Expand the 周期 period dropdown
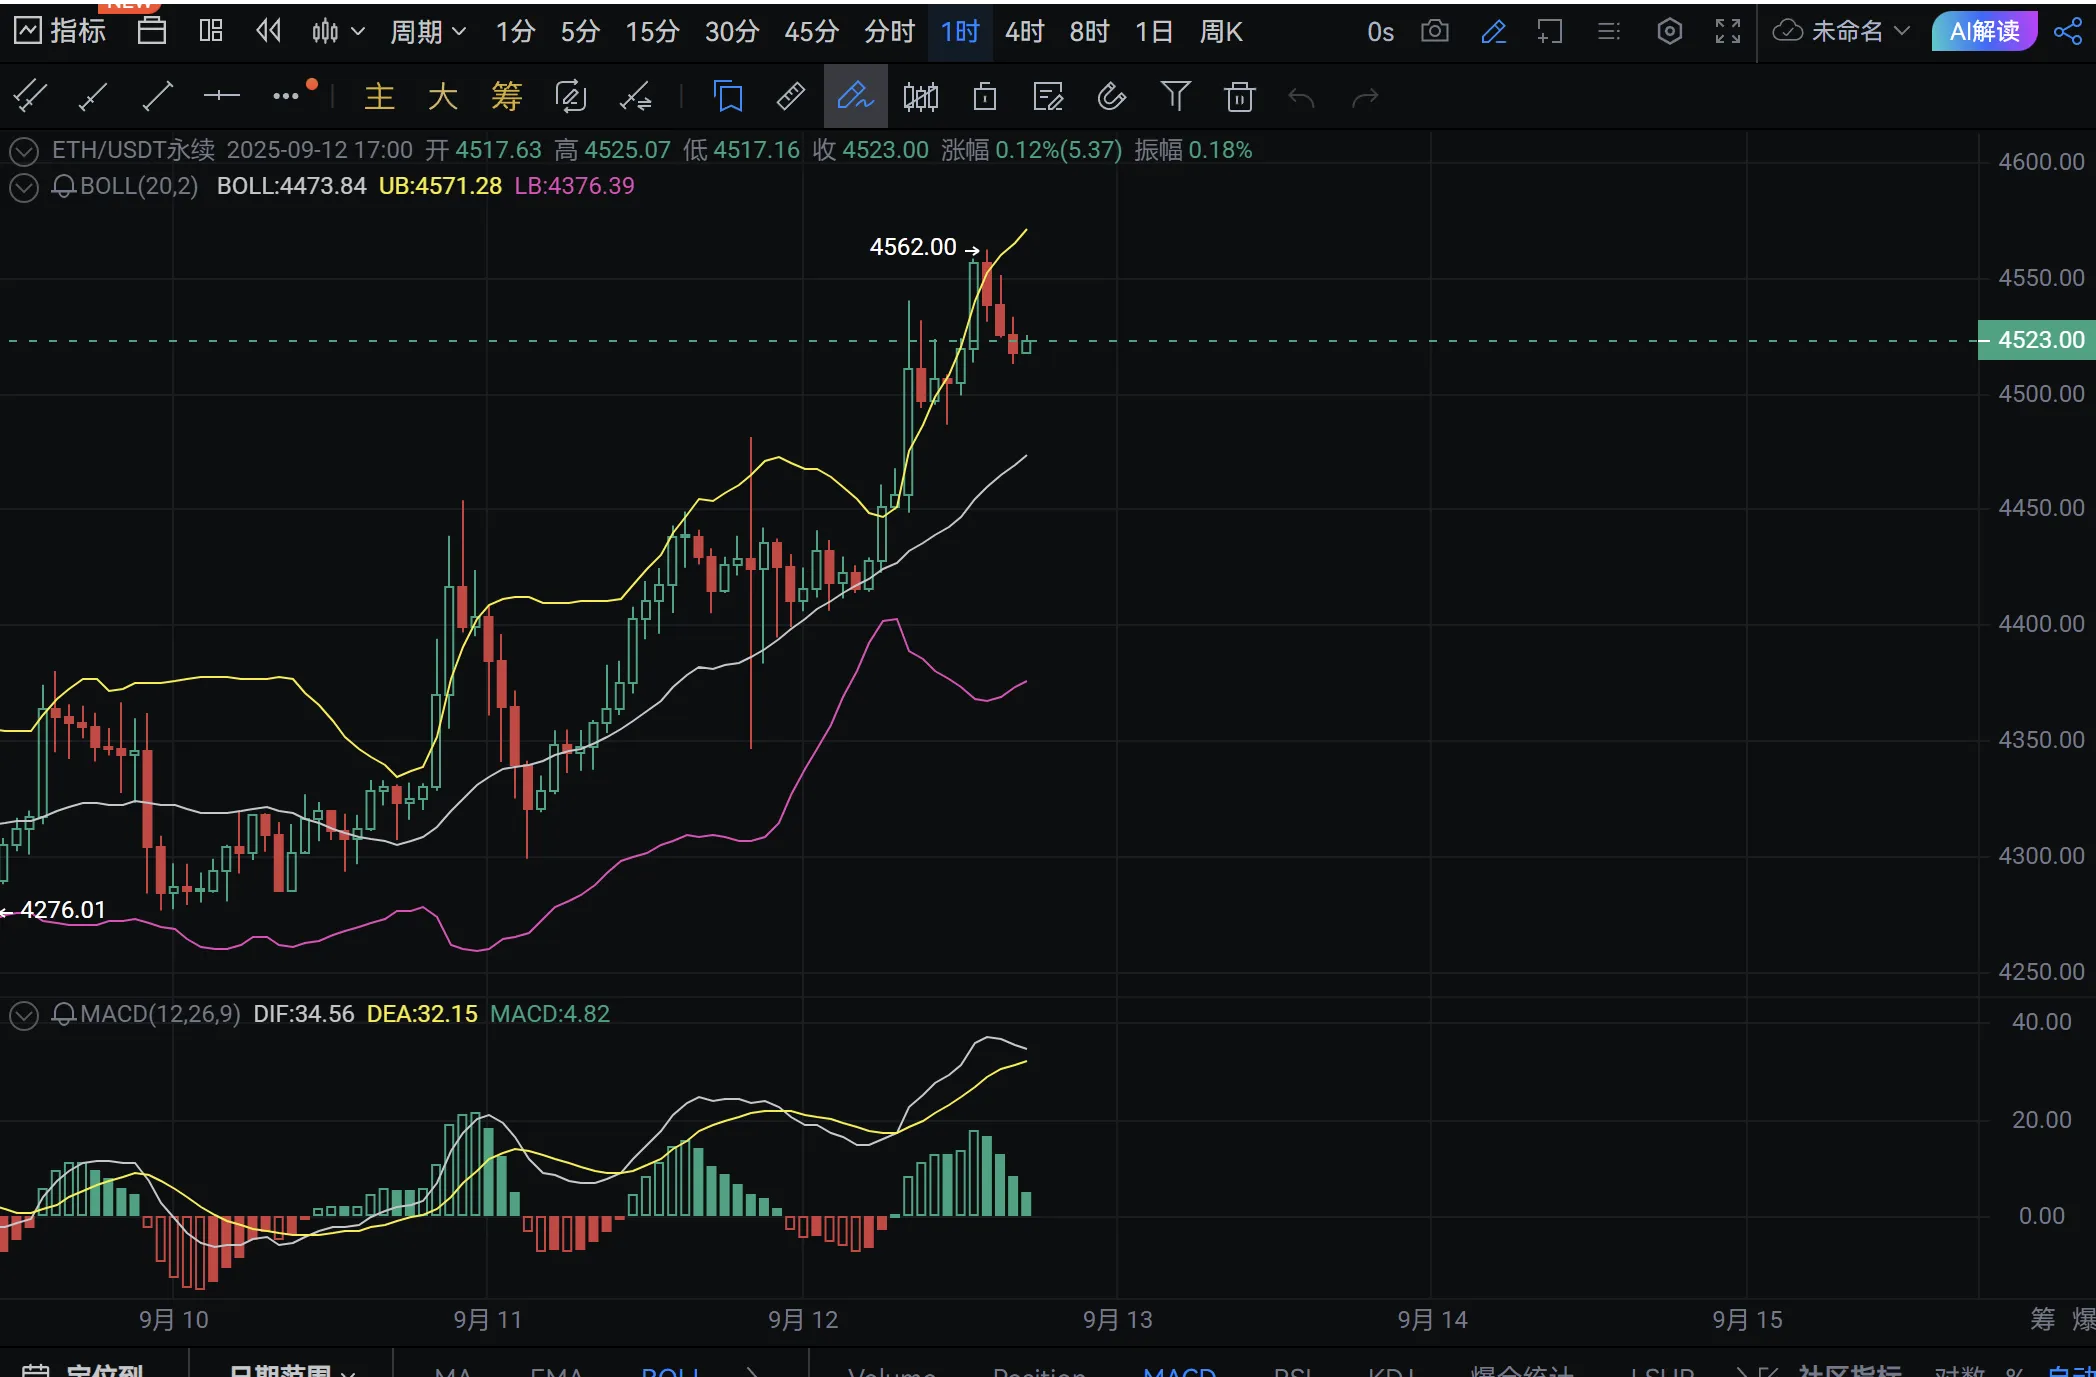Screen dimensions: 2096x1377 (428, 32)
